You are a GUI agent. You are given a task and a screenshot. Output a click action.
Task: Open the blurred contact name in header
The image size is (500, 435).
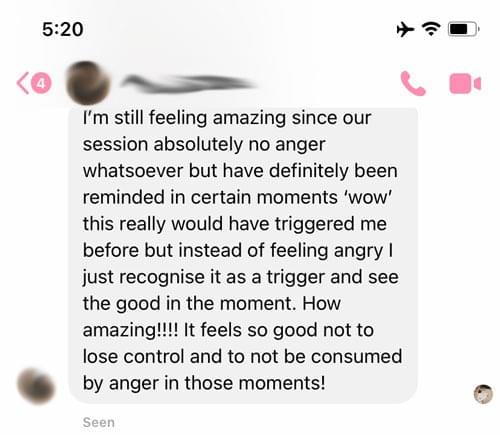188,83
